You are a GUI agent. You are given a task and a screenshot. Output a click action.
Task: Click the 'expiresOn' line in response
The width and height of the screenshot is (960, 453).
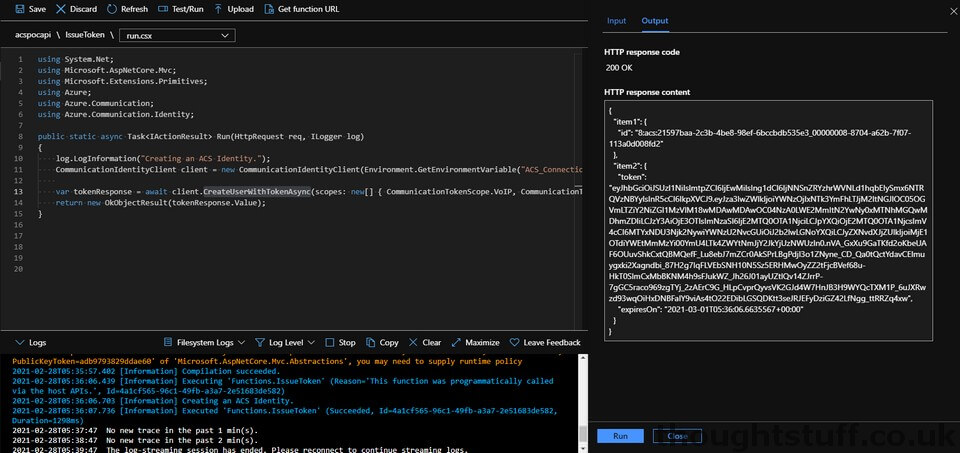(x=711, y=310)
